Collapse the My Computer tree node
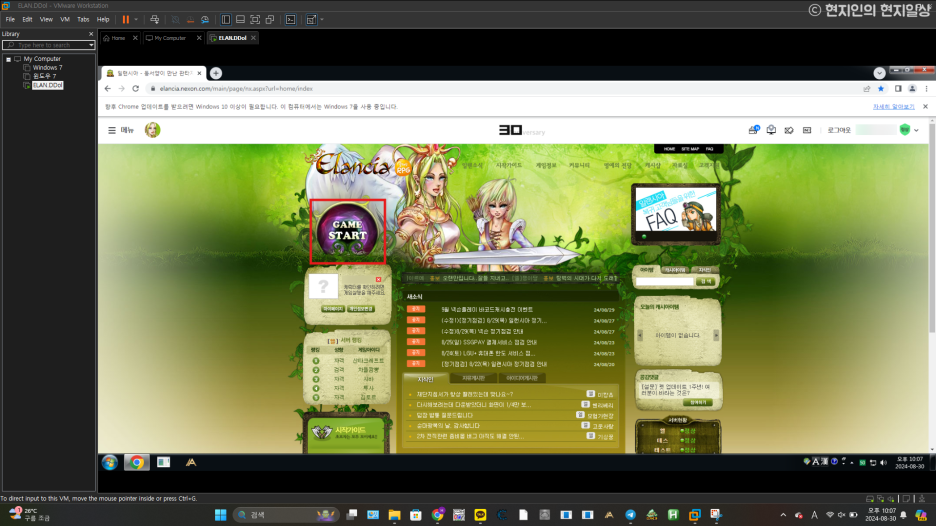Image resolution: width=936 pixels, height=526 pixels. [8, 59]
